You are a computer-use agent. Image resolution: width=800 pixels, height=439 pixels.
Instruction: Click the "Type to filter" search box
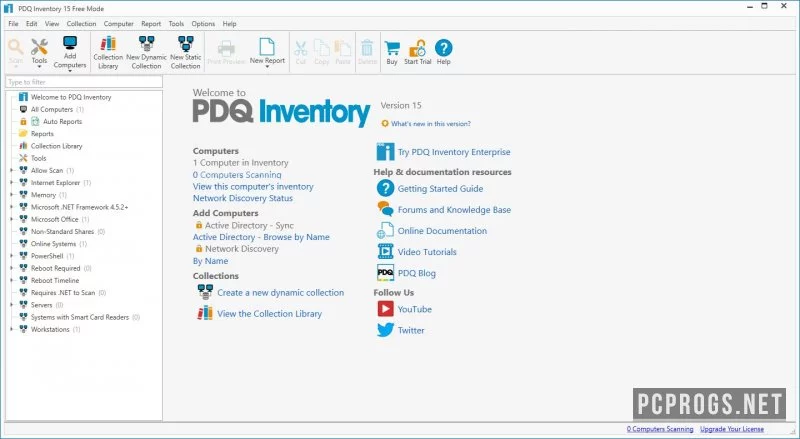click(84, 82)
